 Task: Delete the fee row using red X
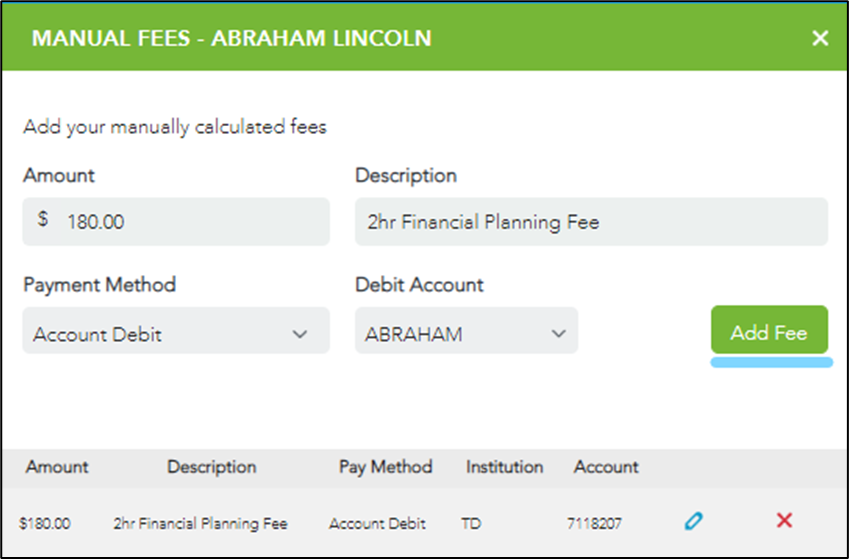pyautogui.click(x=784, y=521)
